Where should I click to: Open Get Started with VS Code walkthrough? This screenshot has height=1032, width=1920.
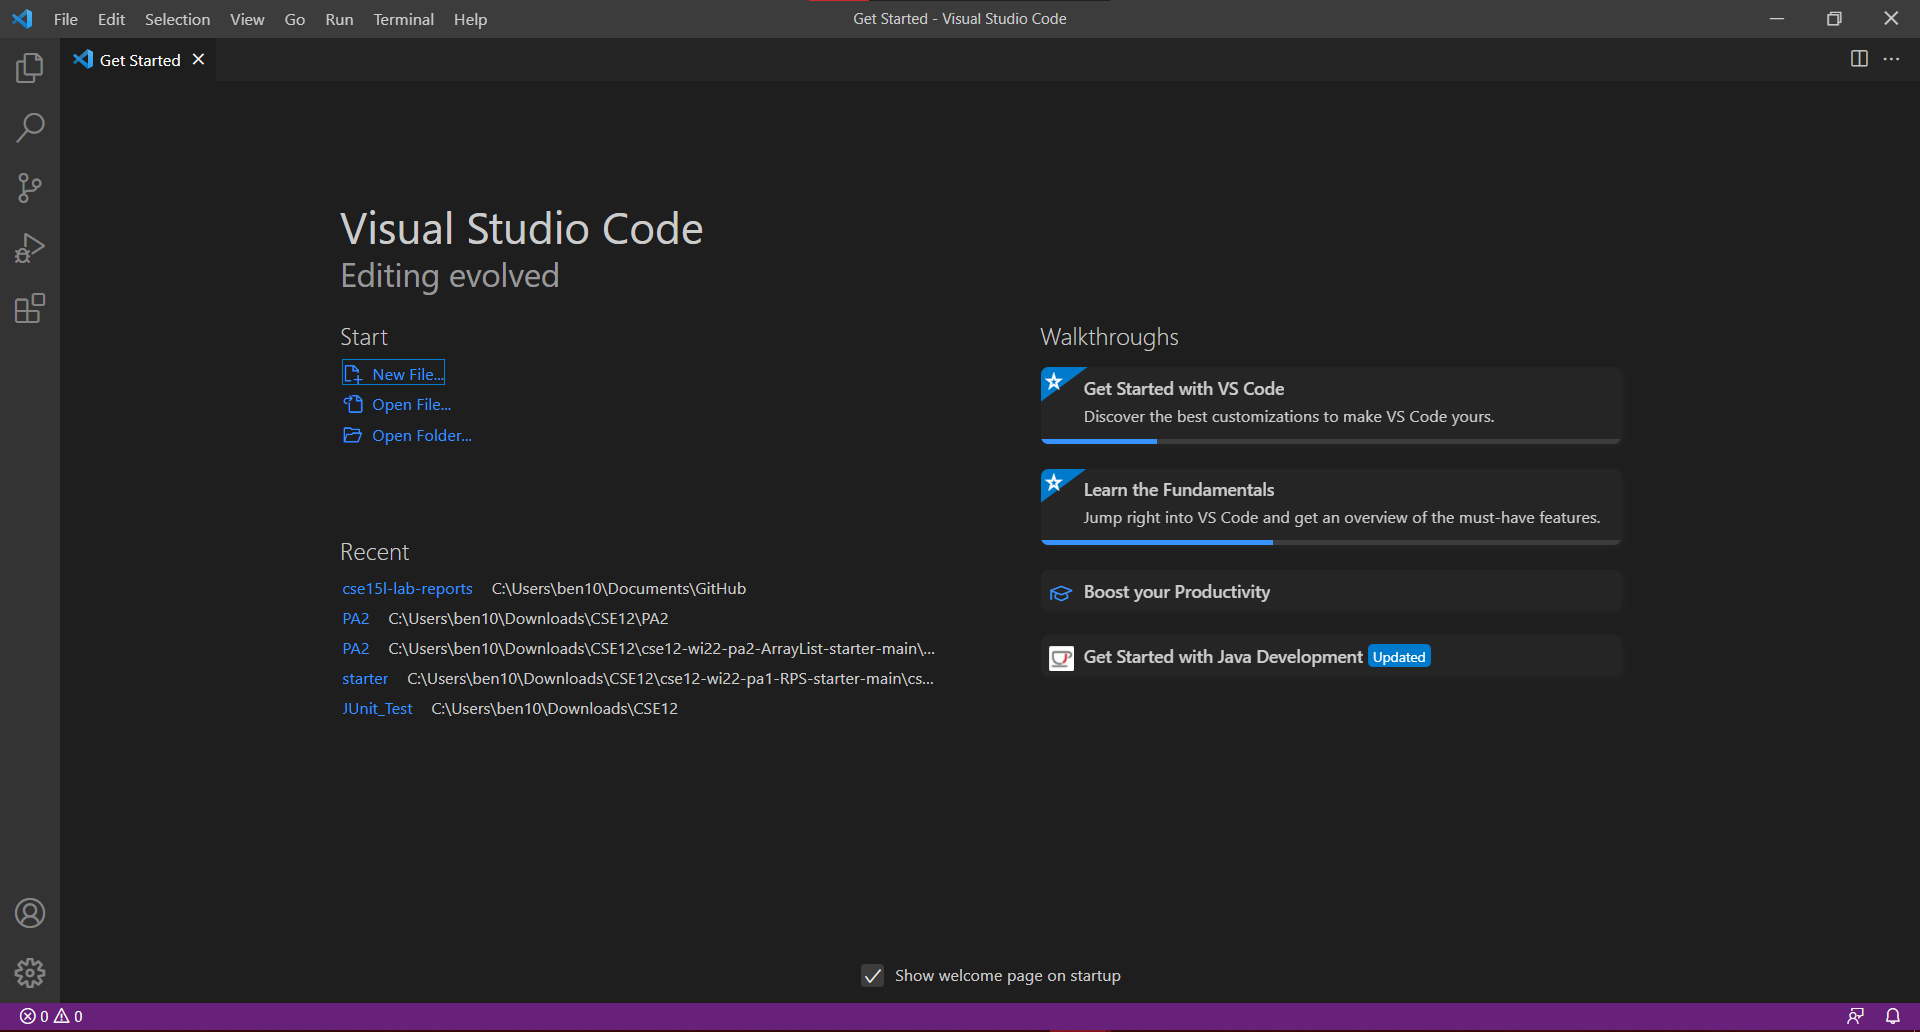(x=1330, y=405)
